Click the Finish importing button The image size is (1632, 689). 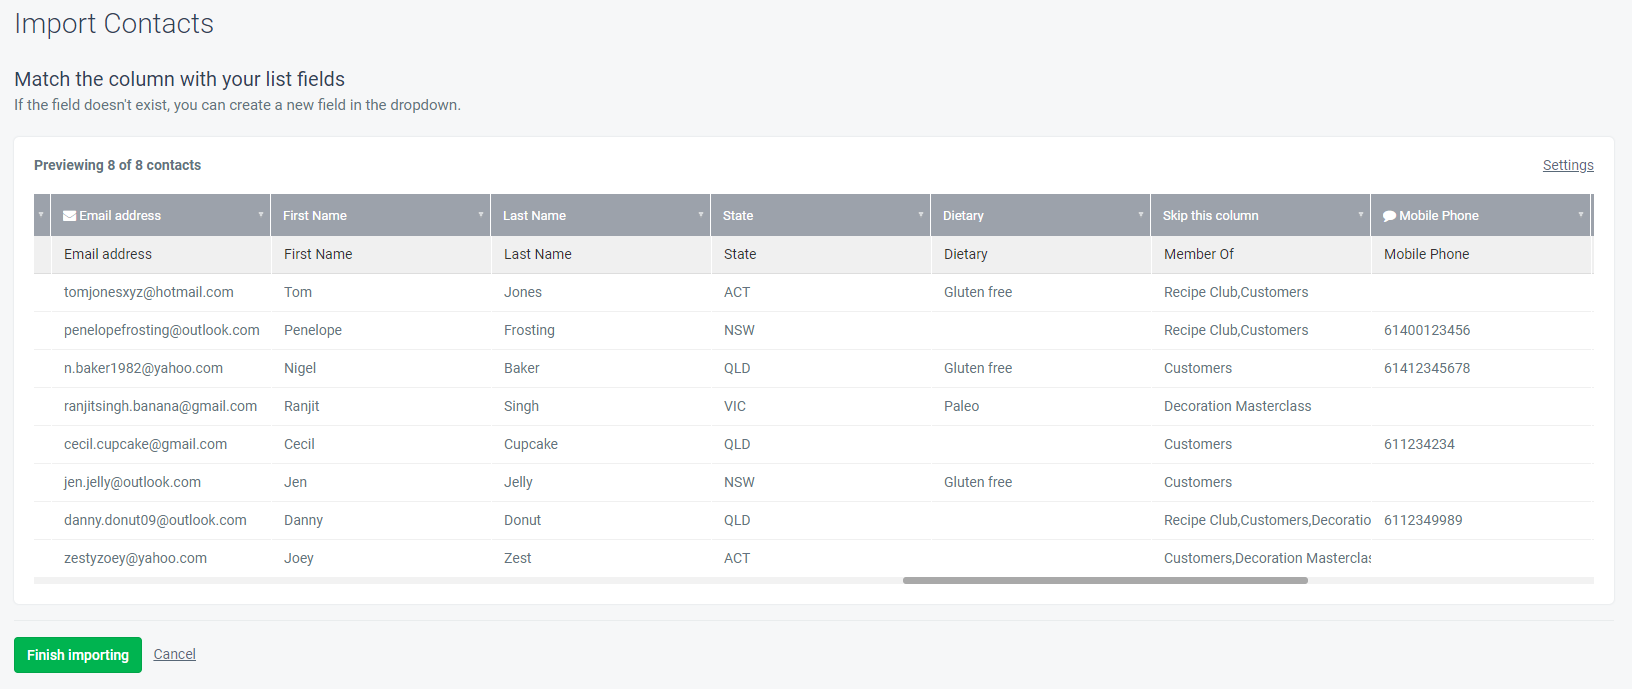pyautogui.click(x=78, y=655)
